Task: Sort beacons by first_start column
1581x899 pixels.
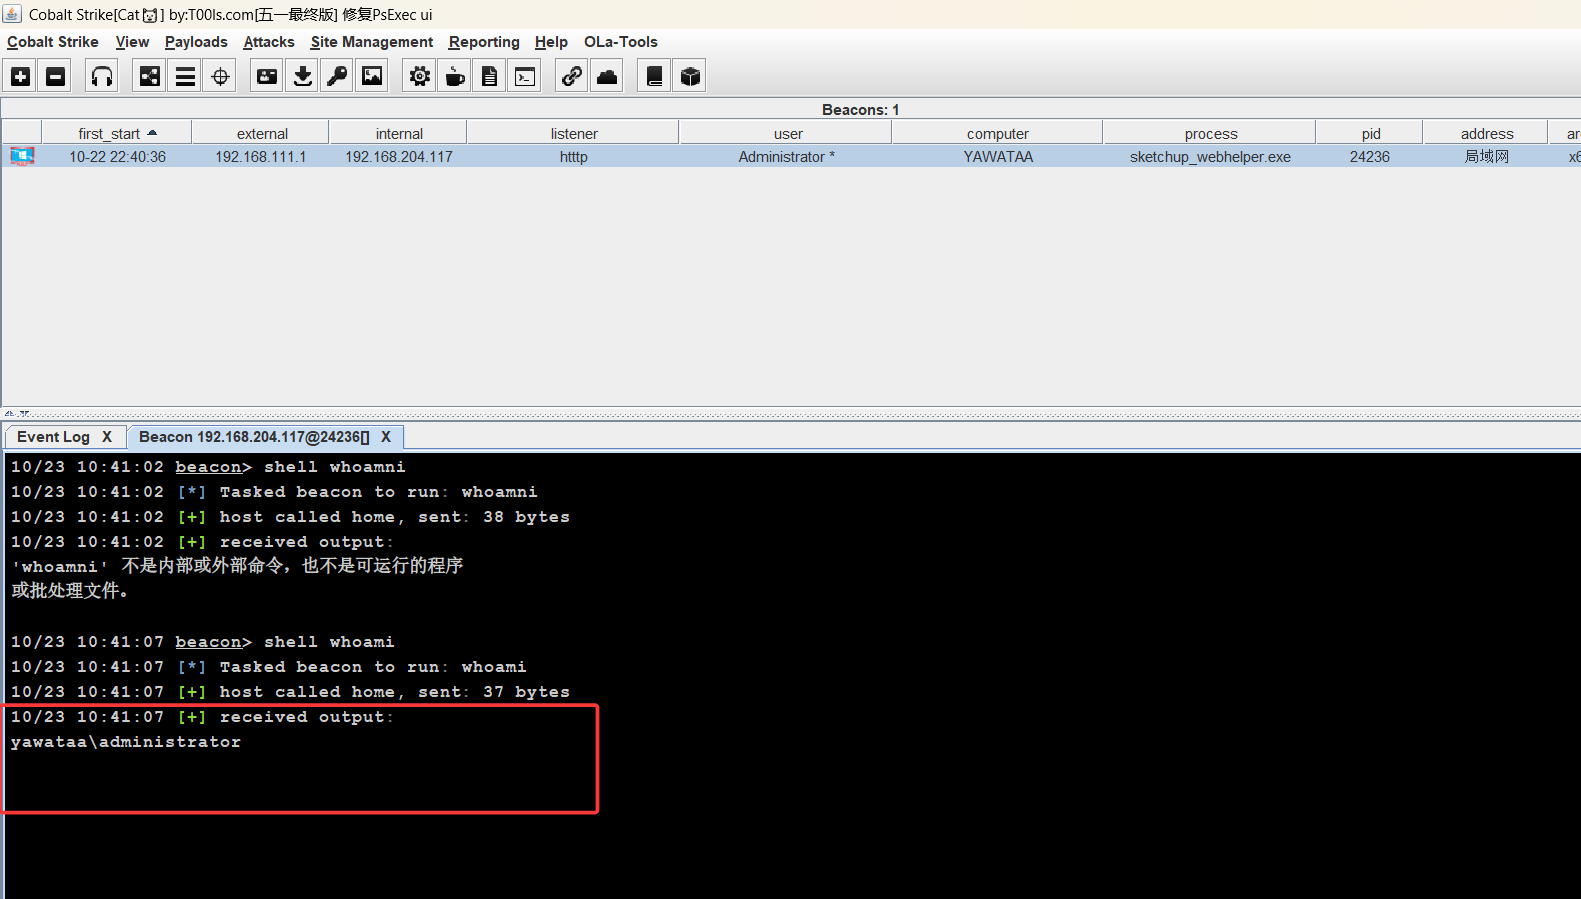Action: coord(116,133)
